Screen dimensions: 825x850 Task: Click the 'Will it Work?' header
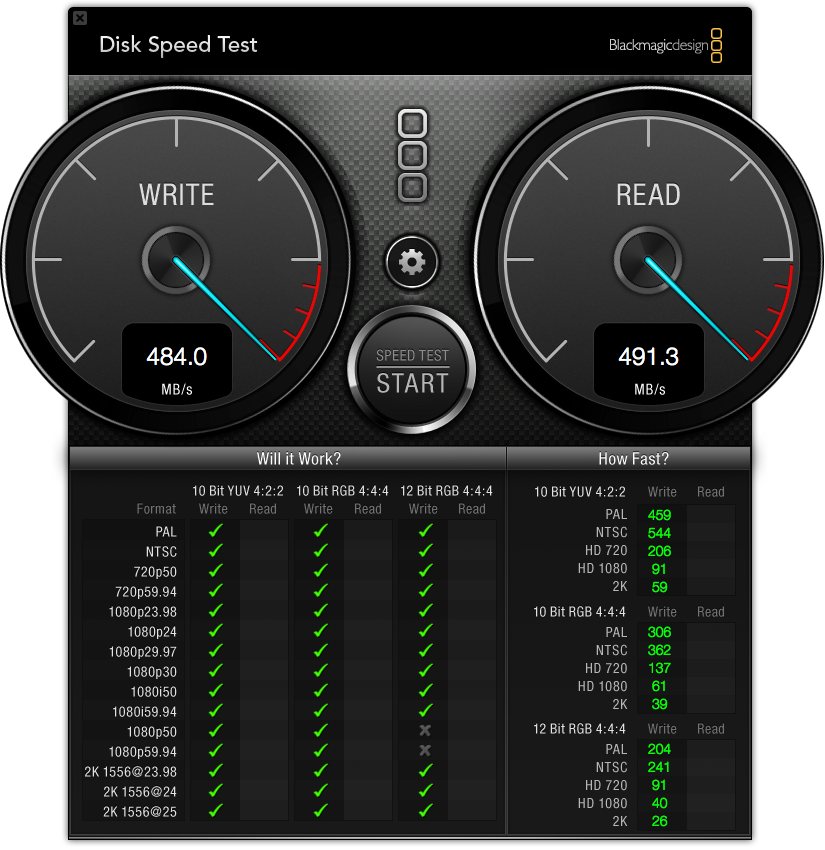pos(299,459)
